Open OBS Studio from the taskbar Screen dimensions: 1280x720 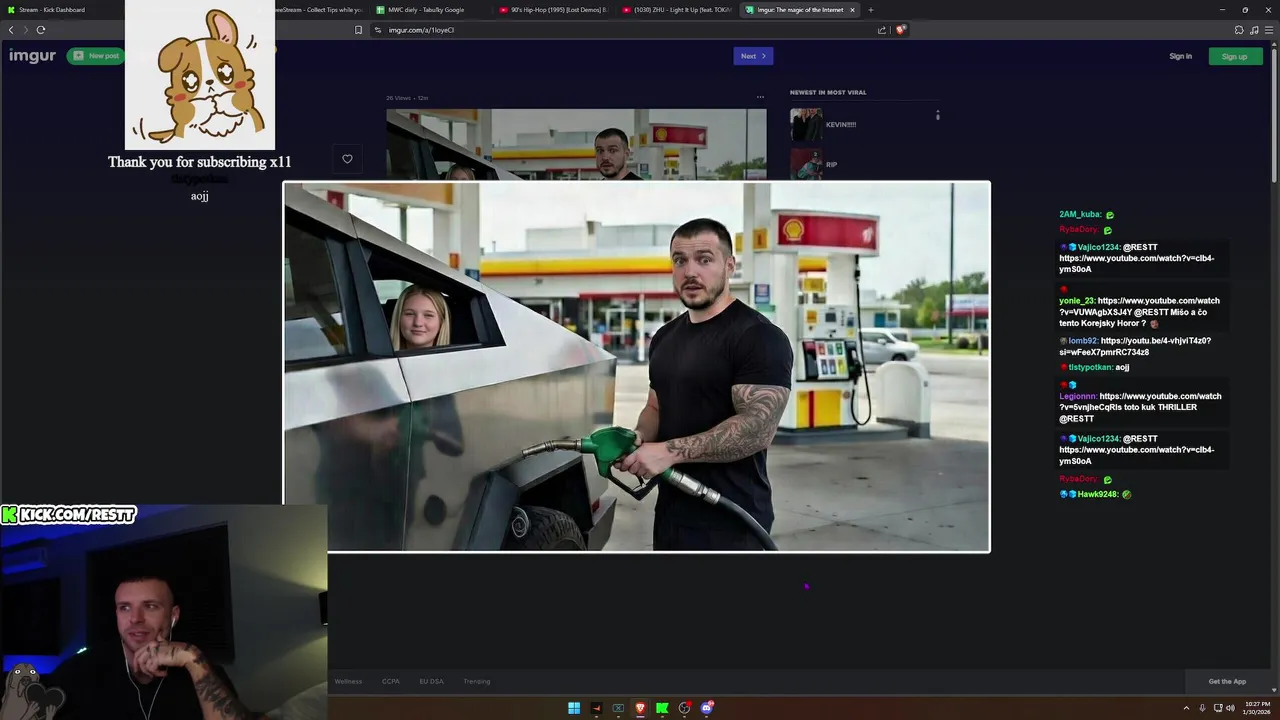pos(684,708)
